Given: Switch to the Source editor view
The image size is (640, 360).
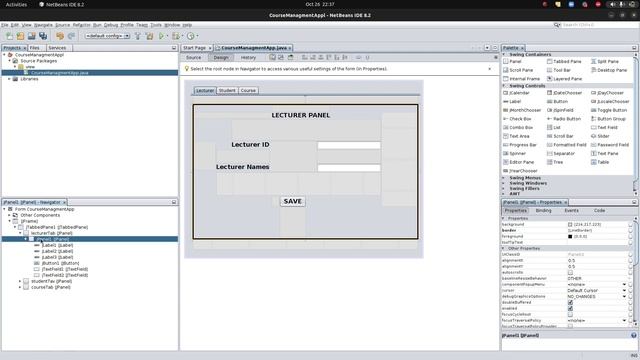Looking at the screenshot, I should click(193, 58).
